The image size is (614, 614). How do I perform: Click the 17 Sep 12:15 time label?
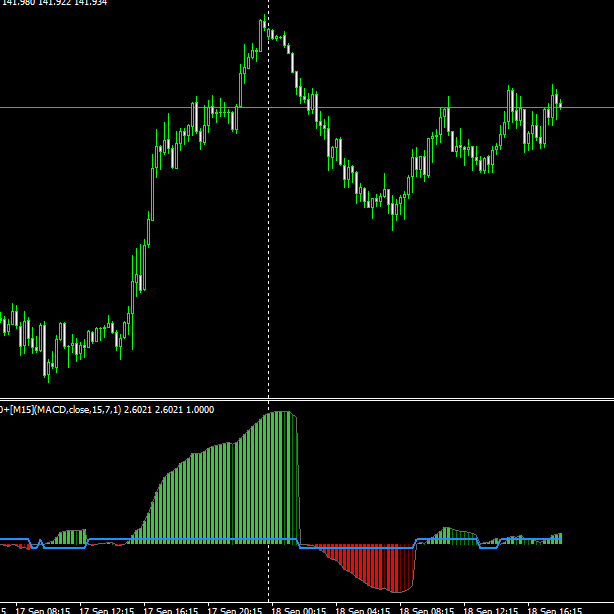click(108, 608)
